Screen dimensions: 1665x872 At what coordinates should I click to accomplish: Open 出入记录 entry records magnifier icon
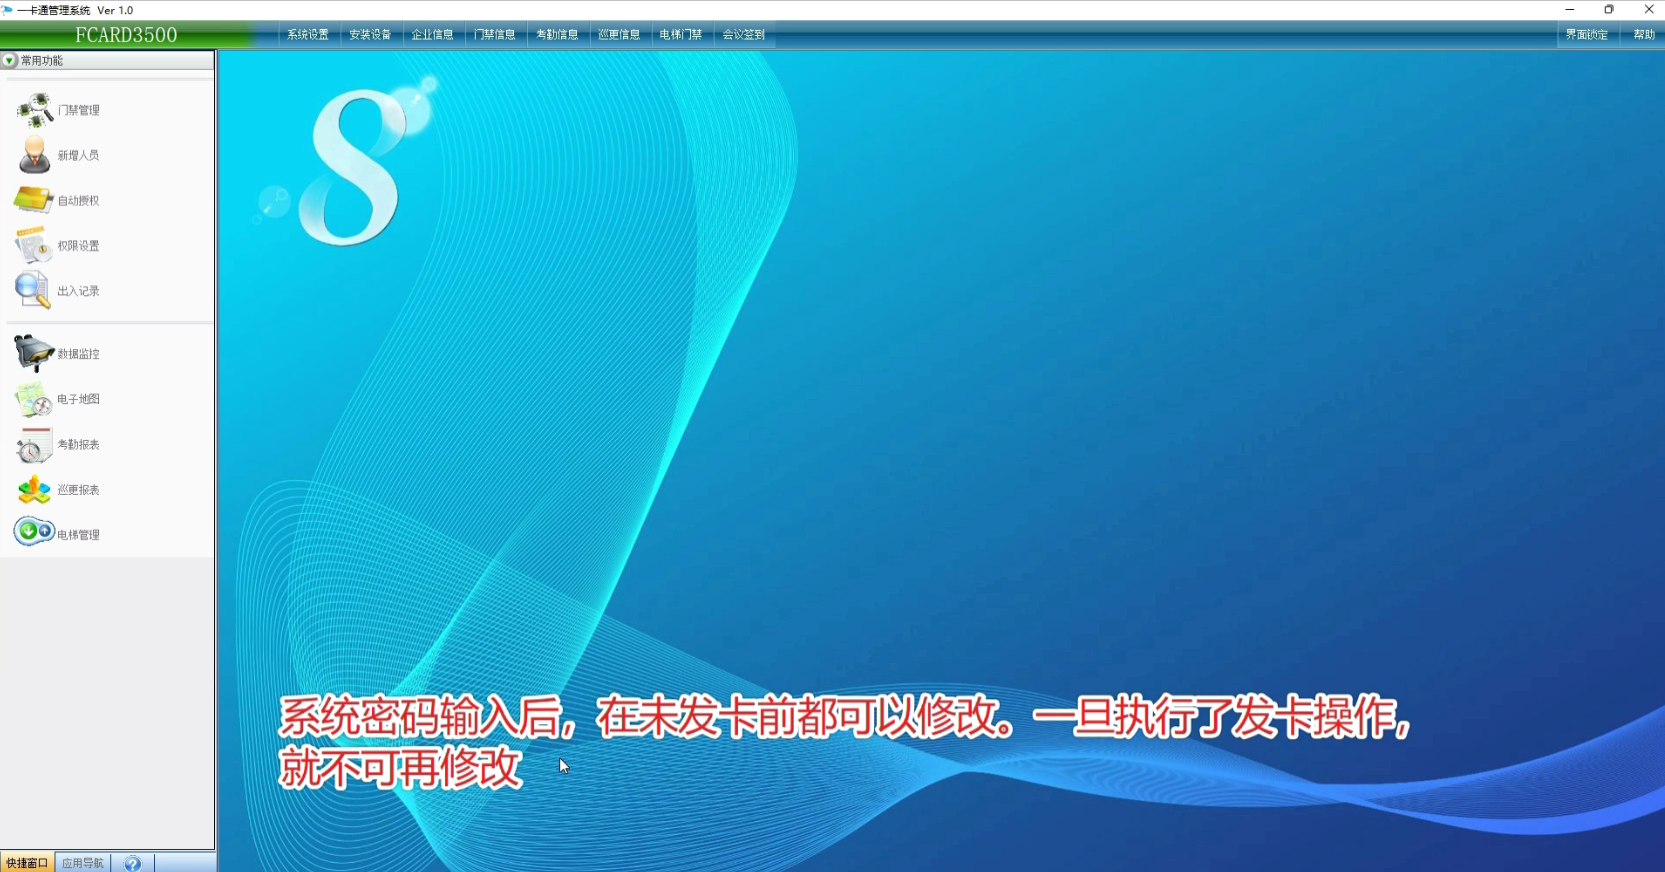coord(32,290)
